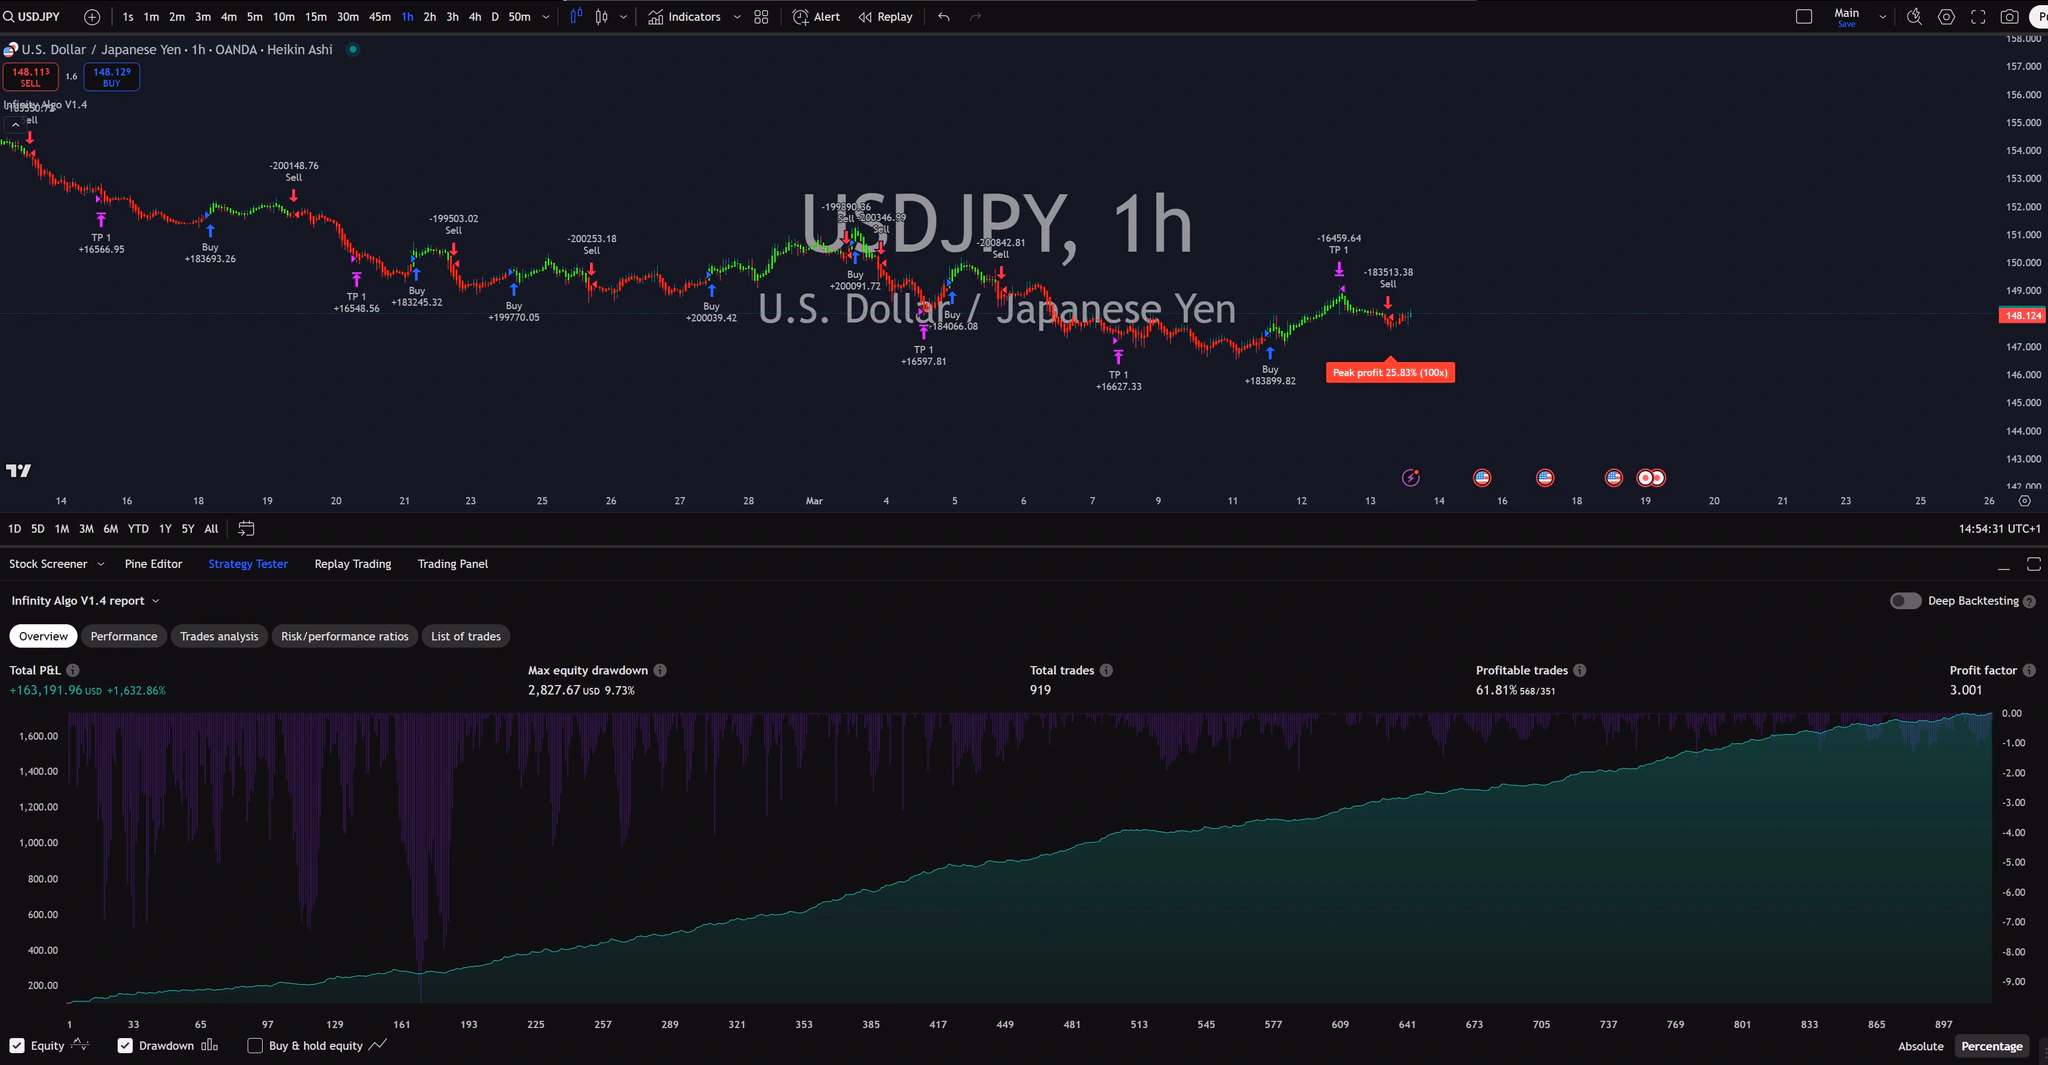The height and width of the screenshot is (1065, 2048).
Task: Click the 148.129 BUY button
Action: tap(111, 77)
